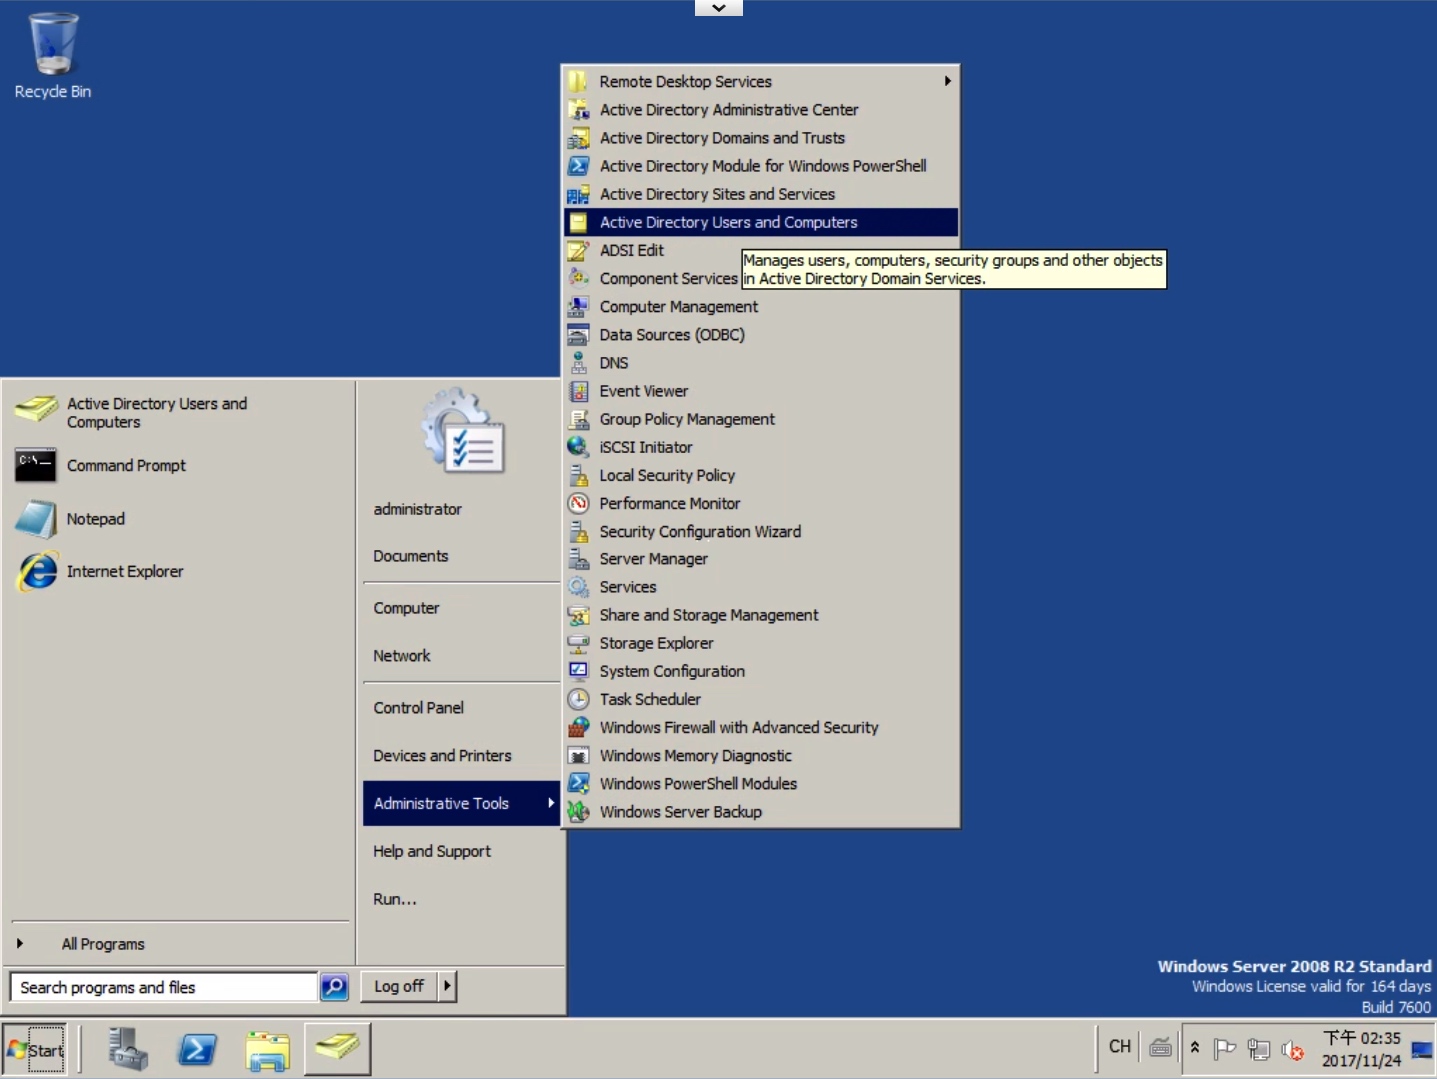Click the Data Sources (ODBC) icon
Screen dimensions: 1437x1079
pos(578,334)
